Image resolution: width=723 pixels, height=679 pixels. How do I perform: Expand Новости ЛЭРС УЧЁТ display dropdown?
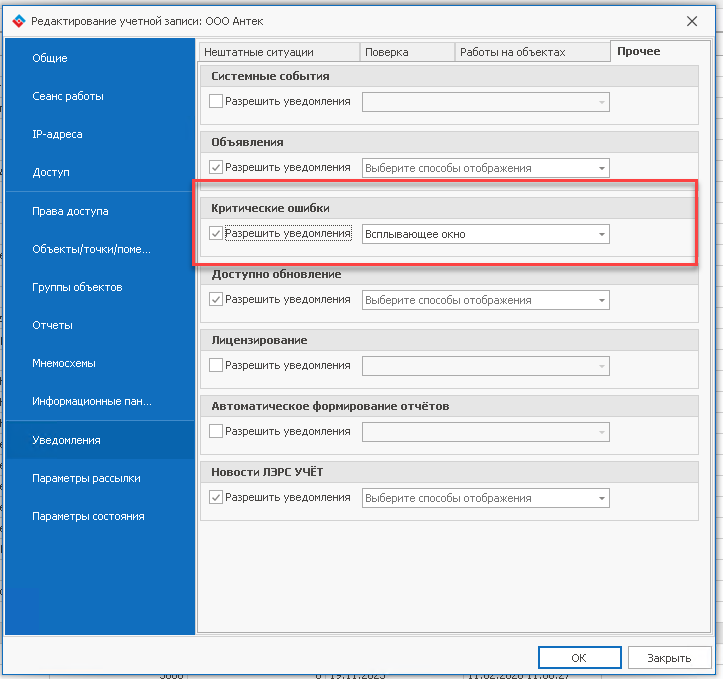click(601, 498)
